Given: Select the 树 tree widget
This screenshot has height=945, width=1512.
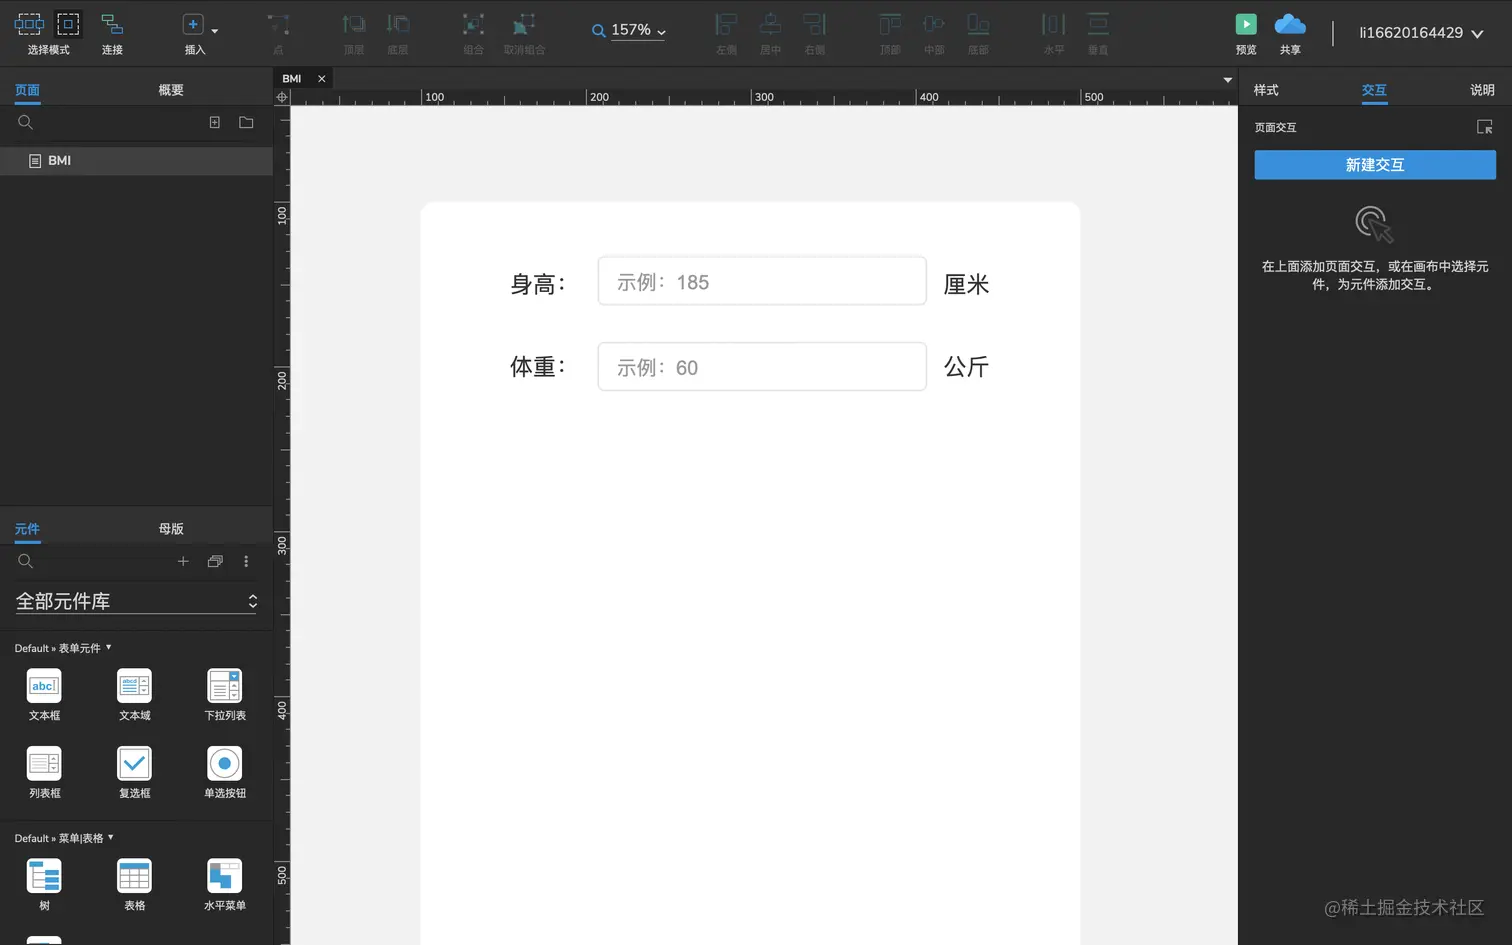Looking at the screenshot, I should tap(44, 885).
